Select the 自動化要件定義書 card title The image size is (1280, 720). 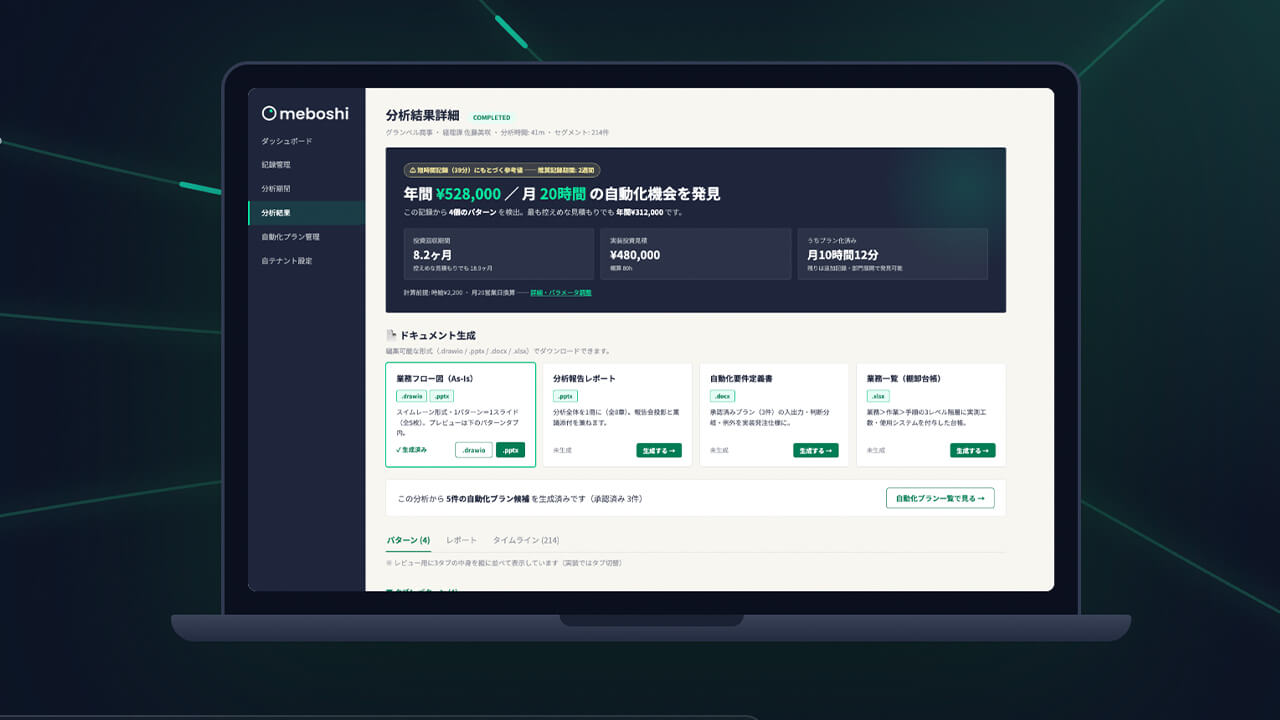pyautogui.click(x=741, y=379)
